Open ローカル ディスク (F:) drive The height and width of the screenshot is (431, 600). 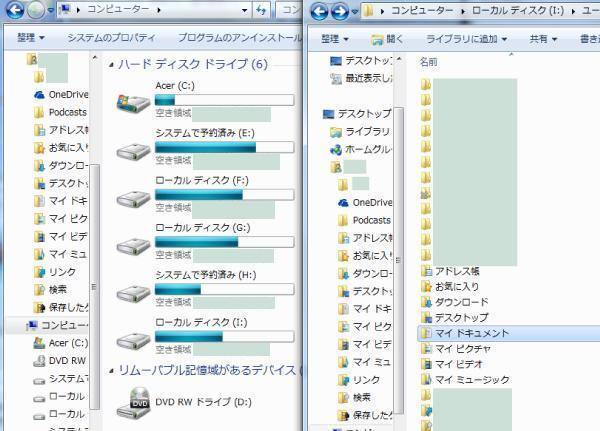131,197
